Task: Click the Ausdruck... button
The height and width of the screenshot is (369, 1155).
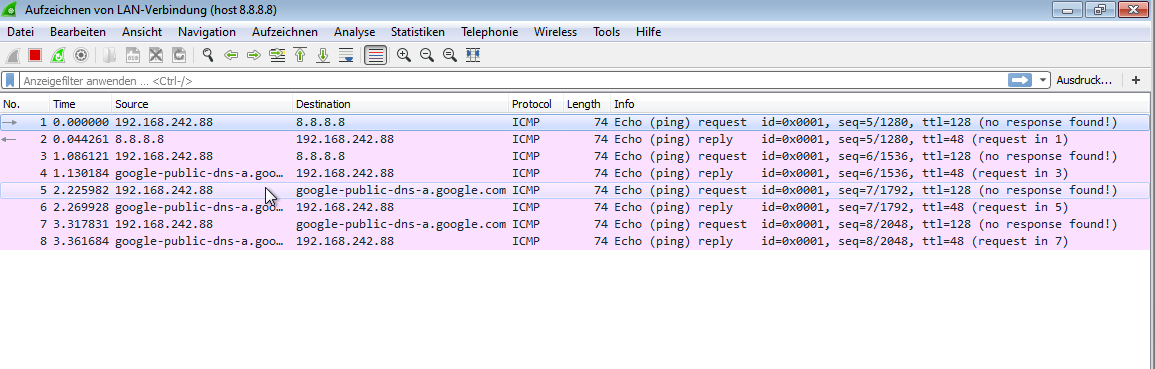Action: click(x=1084, y=80)
